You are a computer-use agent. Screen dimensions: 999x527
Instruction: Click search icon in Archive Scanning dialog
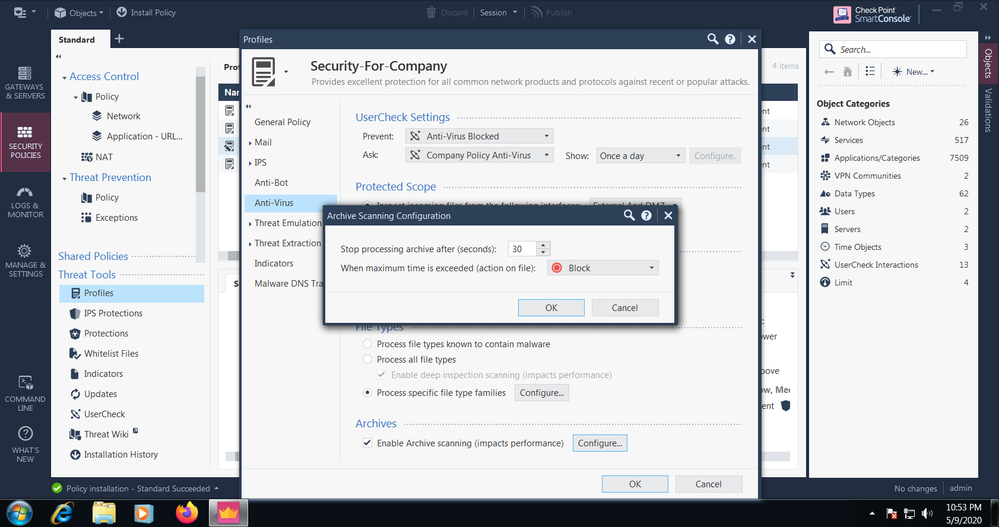pyautogui.click(x=629, y=215)
